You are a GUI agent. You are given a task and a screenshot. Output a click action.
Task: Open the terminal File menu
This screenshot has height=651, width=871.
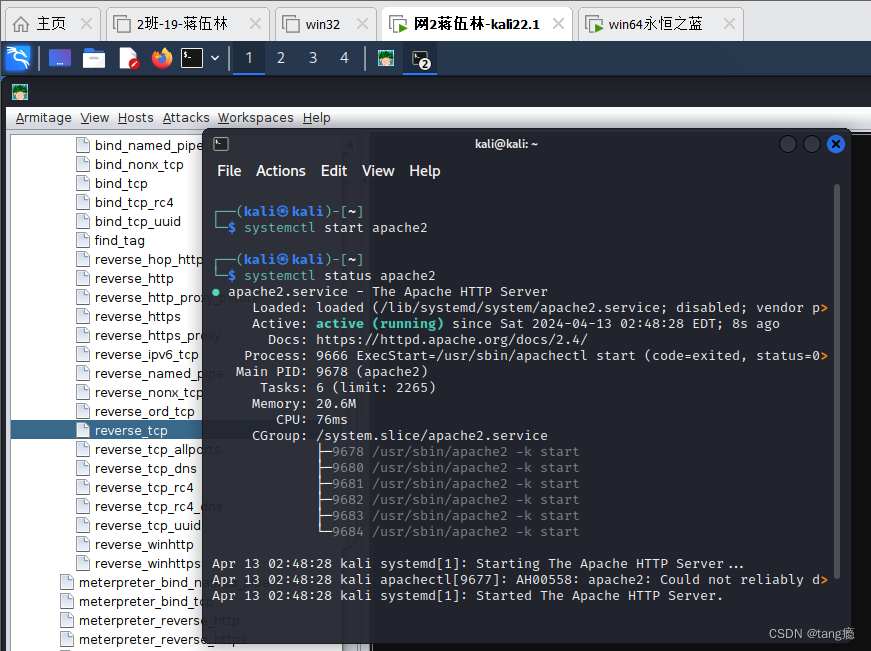[229, 171]
